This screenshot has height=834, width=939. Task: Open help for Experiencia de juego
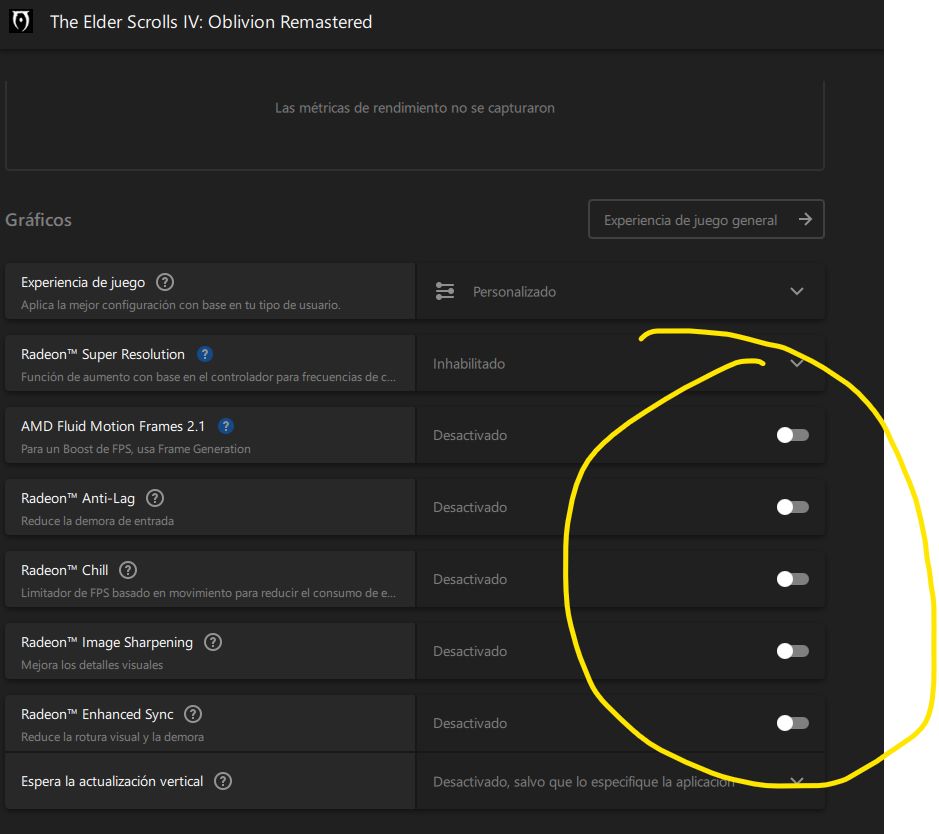(x=165, y=282)
